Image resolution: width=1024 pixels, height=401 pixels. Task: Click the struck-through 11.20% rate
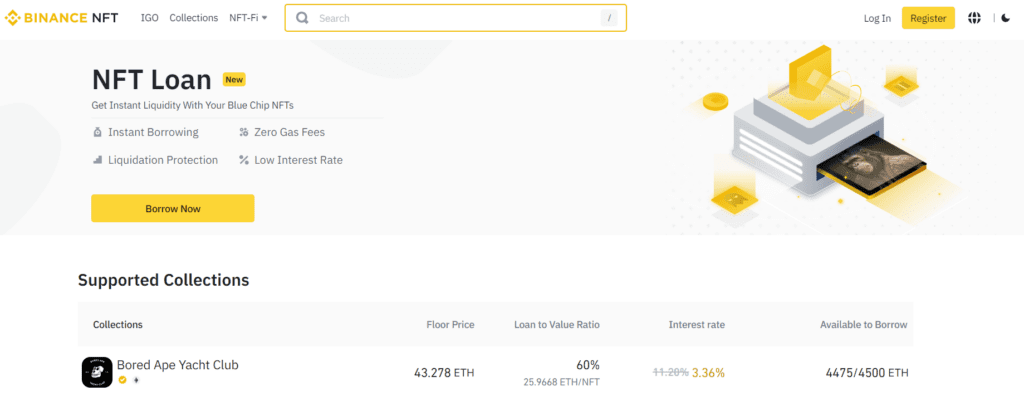pyautogui.click(x=671, y=372)
